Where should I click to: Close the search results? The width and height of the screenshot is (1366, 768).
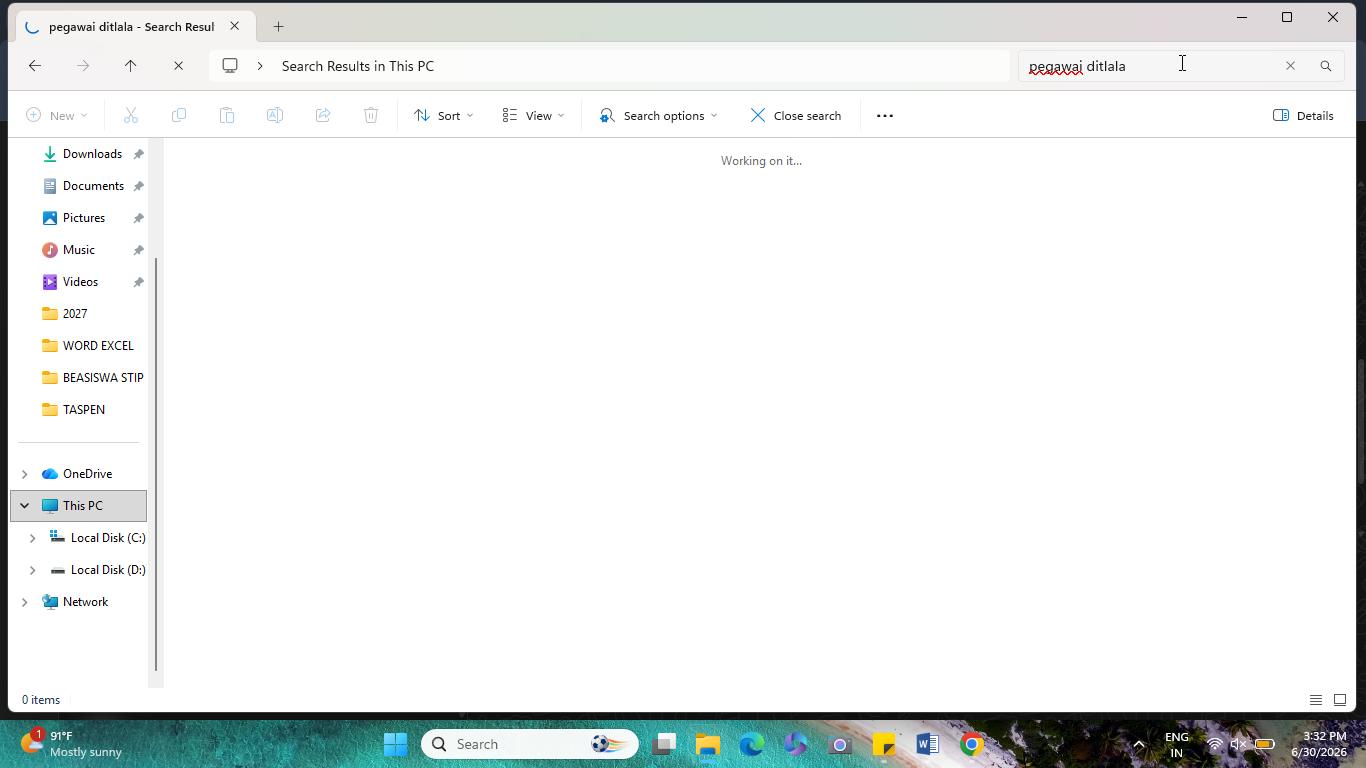click(796, 116)
